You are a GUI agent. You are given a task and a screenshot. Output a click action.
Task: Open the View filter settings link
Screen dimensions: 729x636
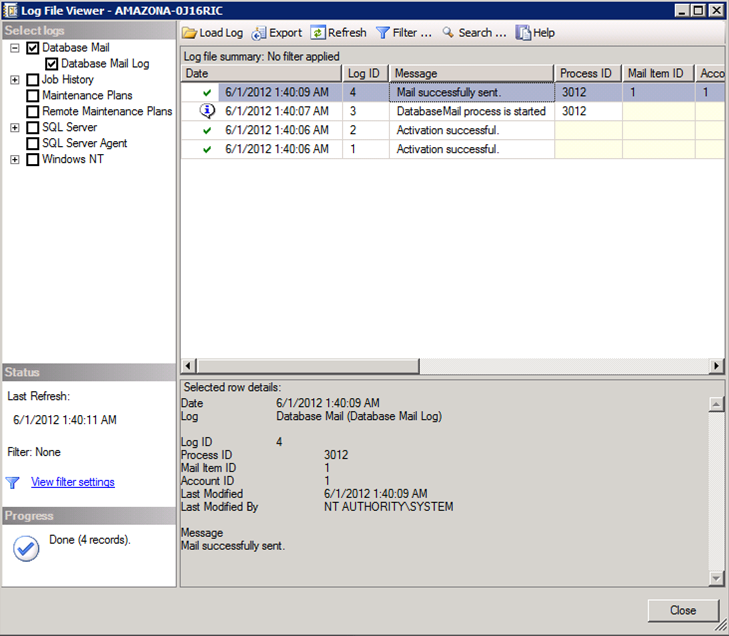73,482
